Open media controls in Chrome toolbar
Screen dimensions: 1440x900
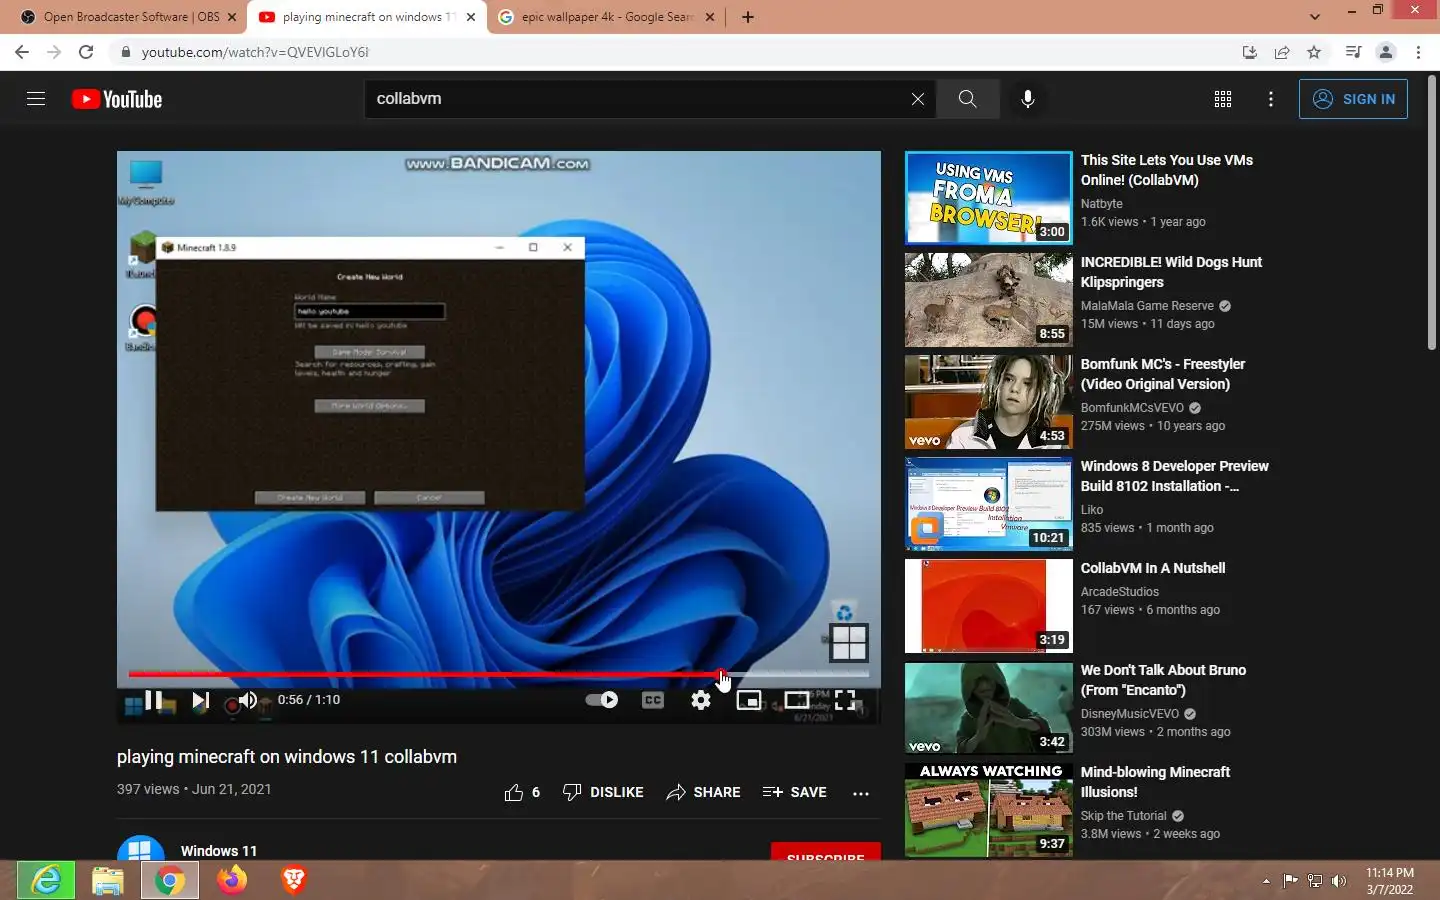pos(1353,52)
